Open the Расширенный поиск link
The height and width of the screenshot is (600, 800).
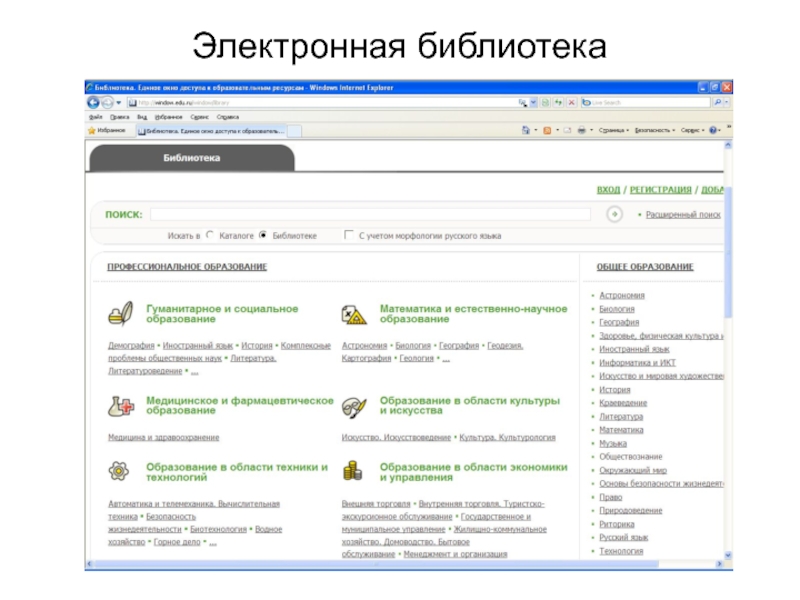click(683, 215)
